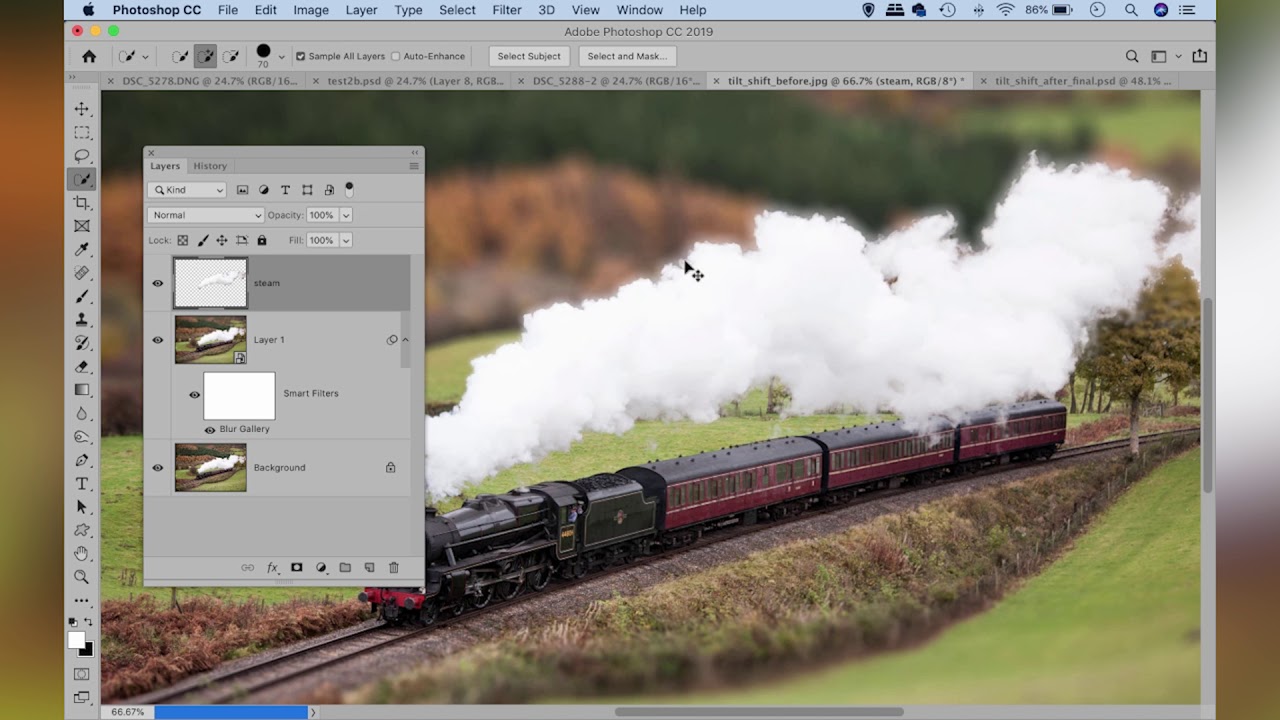This screenshot has width=1280, height=720.
Task: Click the Select Subject button
Action: pyautogui.click(x=529, y=57)
